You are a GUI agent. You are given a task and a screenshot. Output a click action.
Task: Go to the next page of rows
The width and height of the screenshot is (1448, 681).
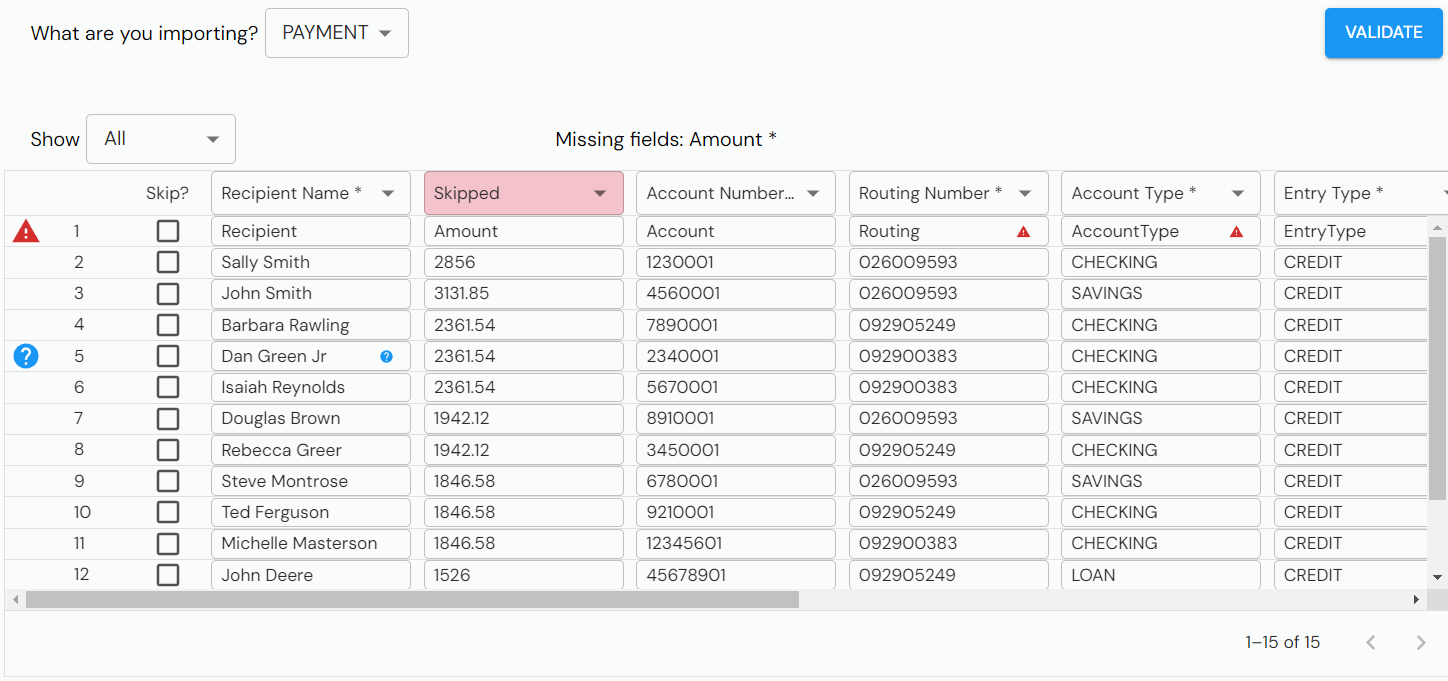click(1420, 643)
